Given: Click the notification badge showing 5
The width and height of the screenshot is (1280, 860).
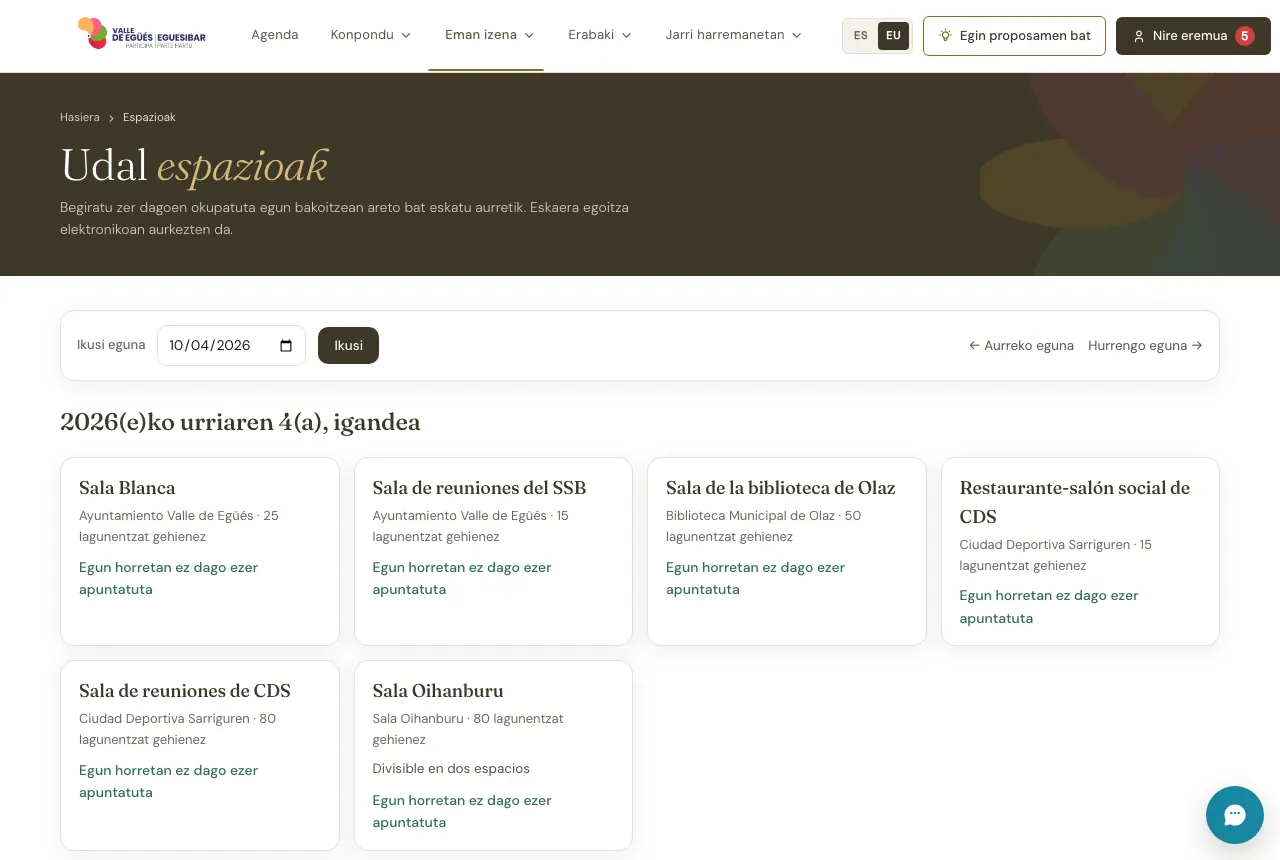Looking at the screenshot, I should pyautogui.click(x=1245, y=36).
